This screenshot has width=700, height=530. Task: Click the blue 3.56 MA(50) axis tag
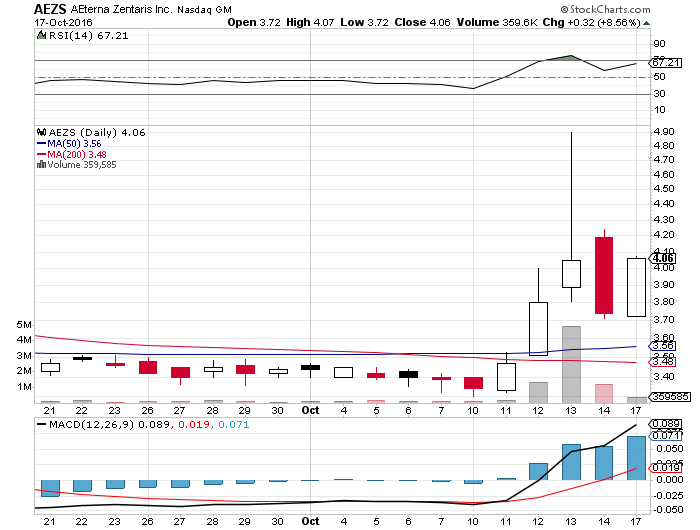coord(663,346)
